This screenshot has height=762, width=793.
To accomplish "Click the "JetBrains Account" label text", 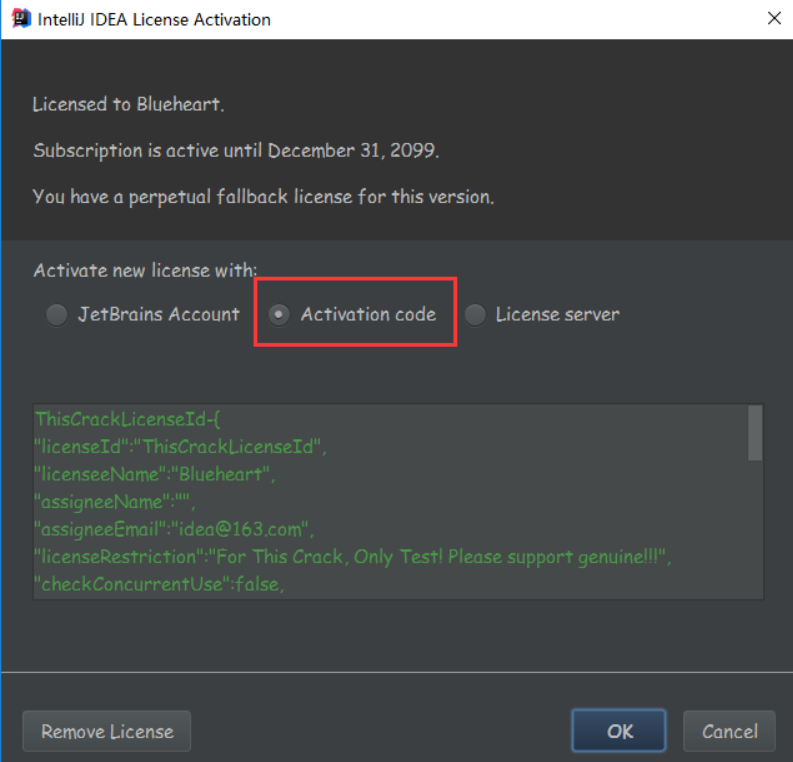I will (159, 314).
